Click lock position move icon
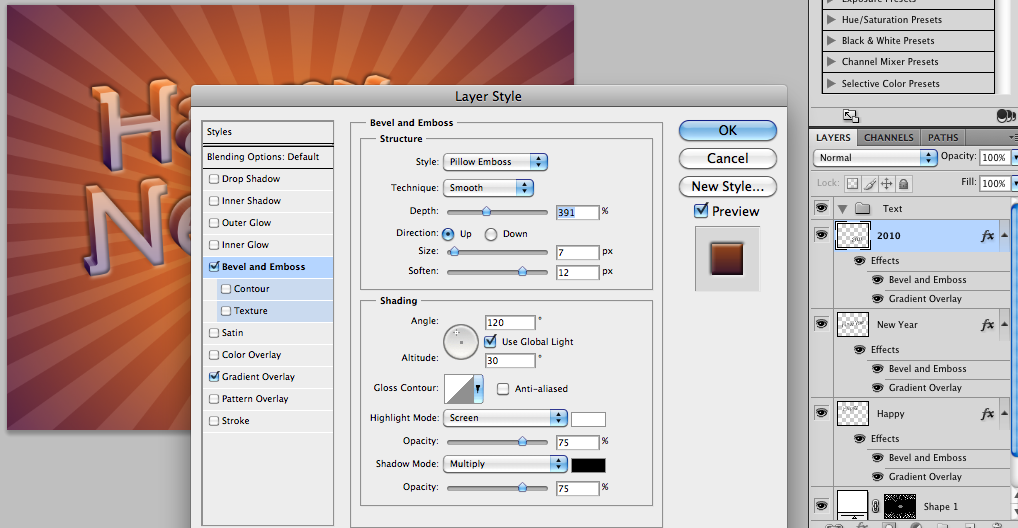 (886, 183)
